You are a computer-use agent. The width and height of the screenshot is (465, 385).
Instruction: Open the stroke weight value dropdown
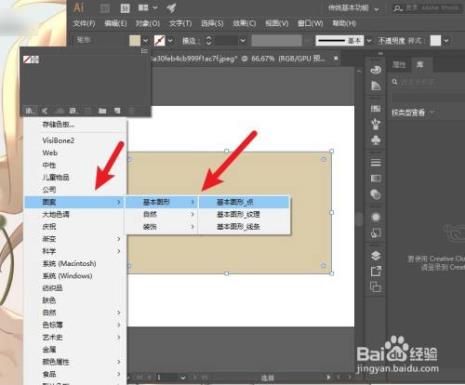(x=243, y=41)
